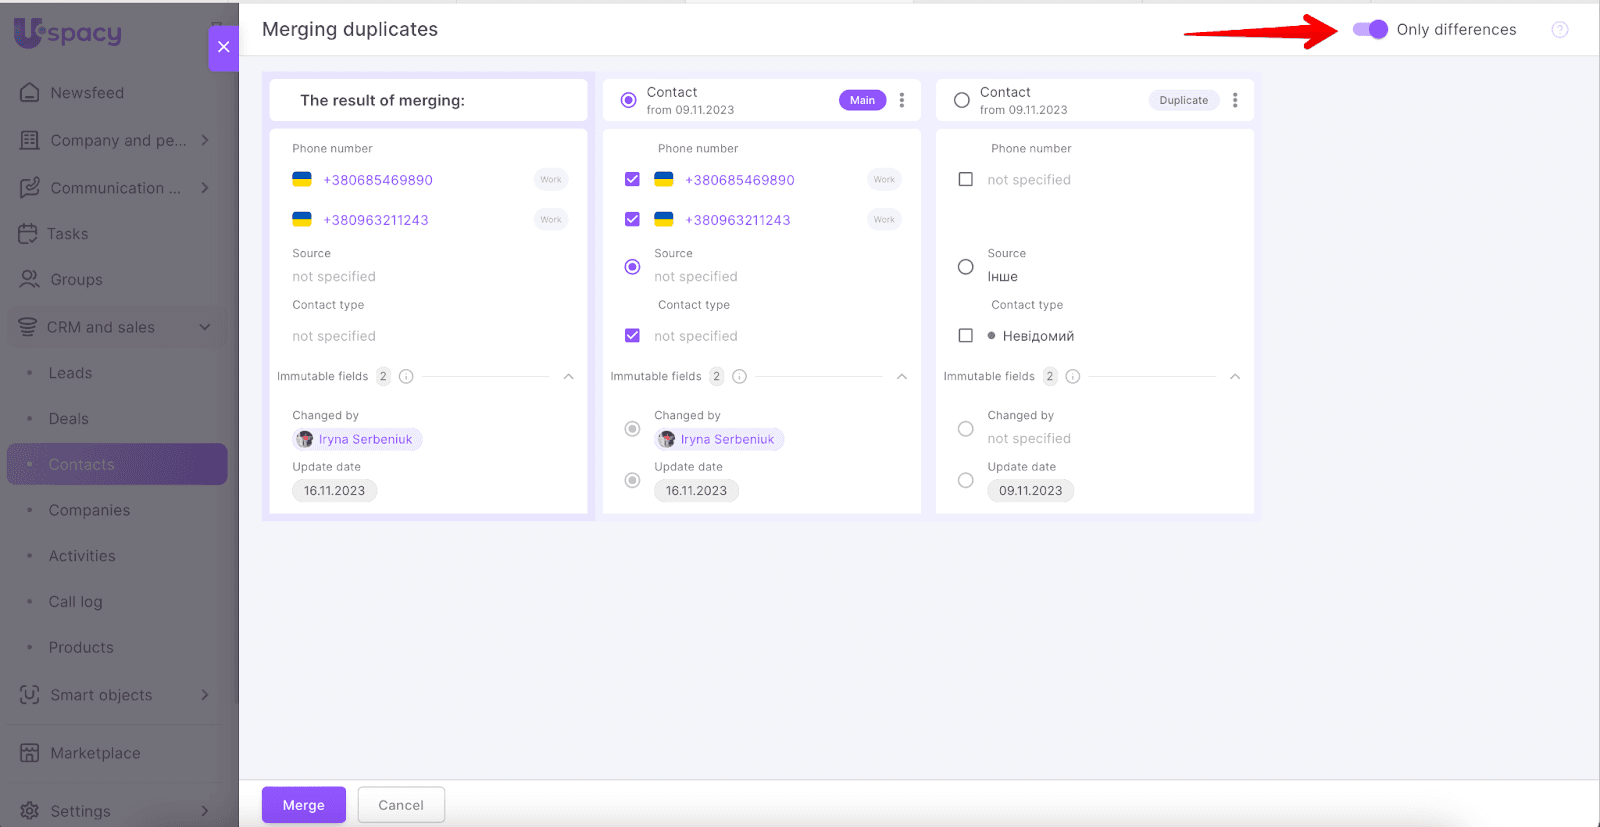1600x827 pixels.
Task: Expand Company and people sidebar submenu
Action: (x=205, y=141)
